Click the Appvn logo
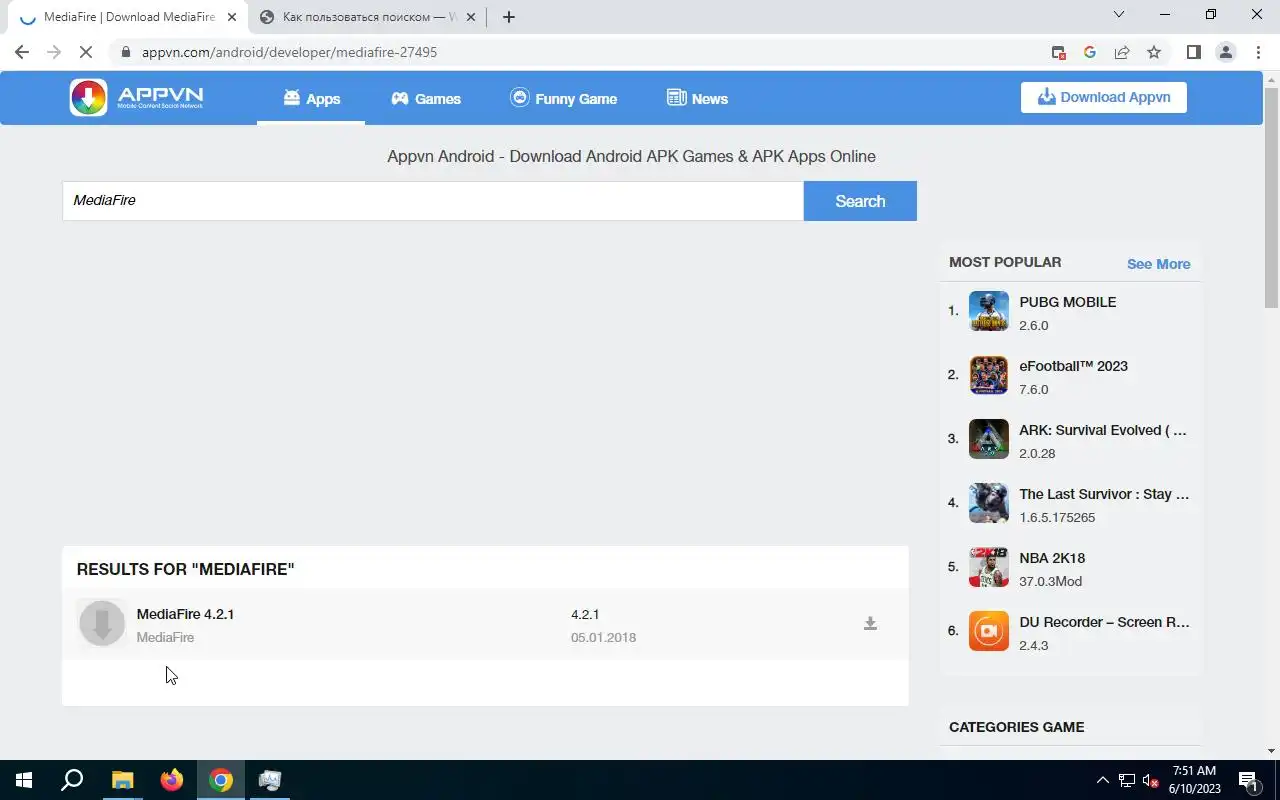 coord(137,98)
